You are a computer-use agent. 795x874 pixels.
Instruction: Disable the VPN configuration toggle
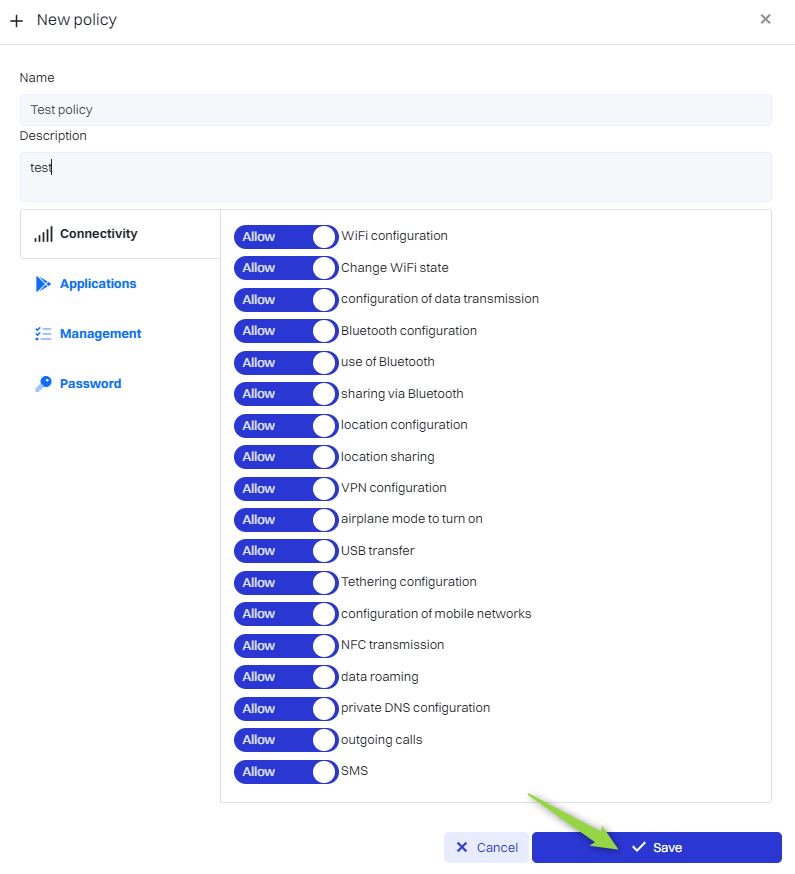pos(286,489)
